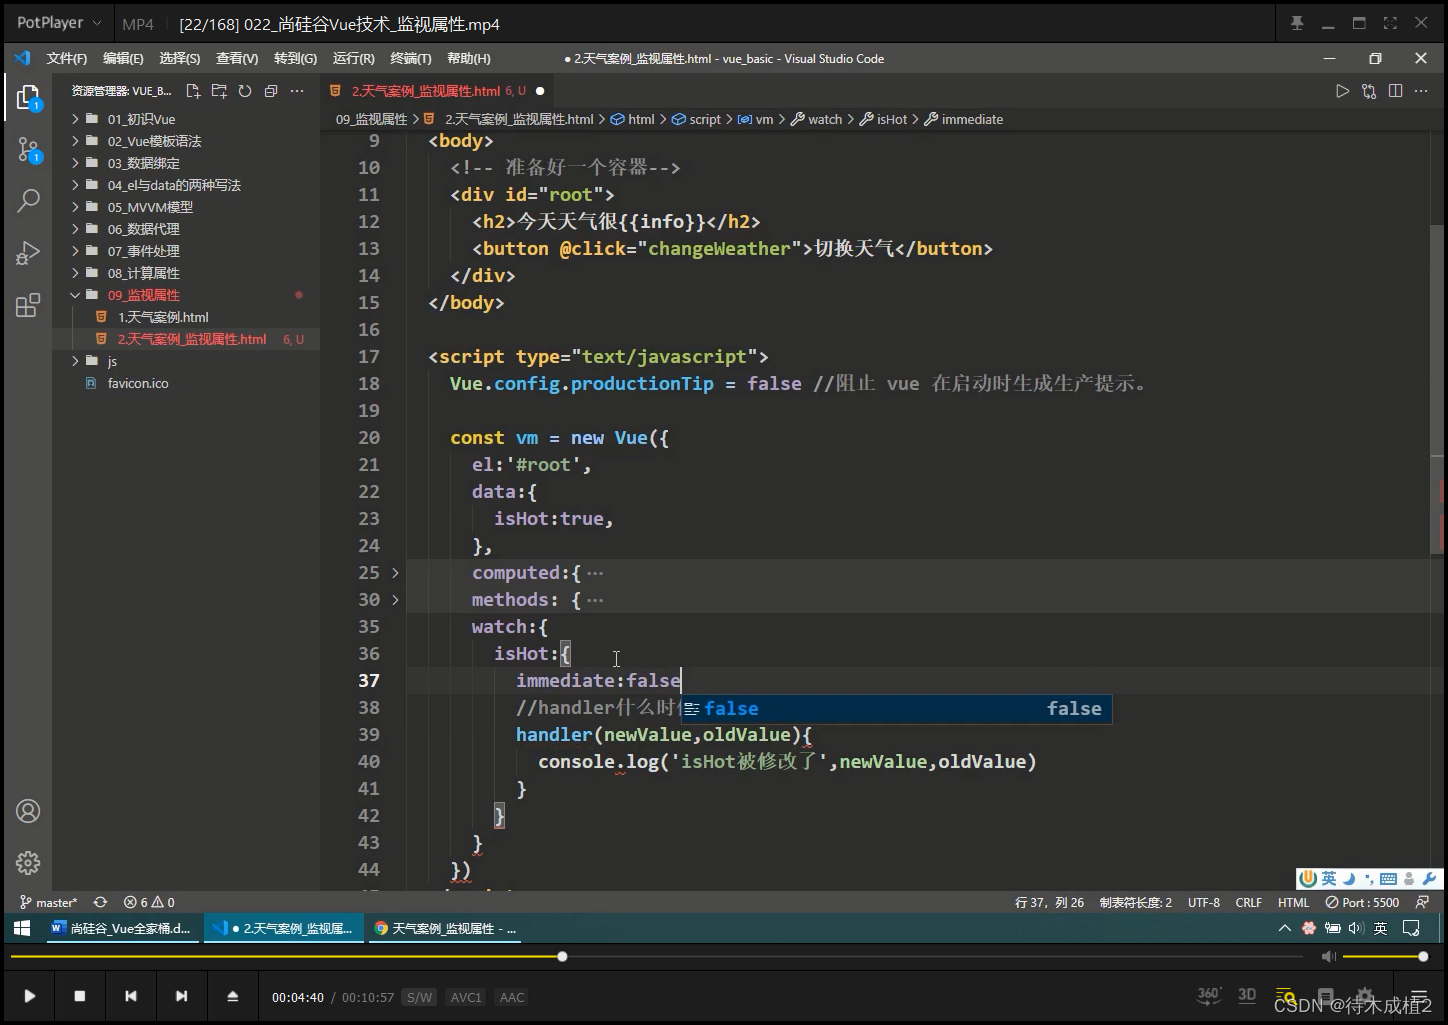
Task: Open Run and Debug view
Action: 28,253
